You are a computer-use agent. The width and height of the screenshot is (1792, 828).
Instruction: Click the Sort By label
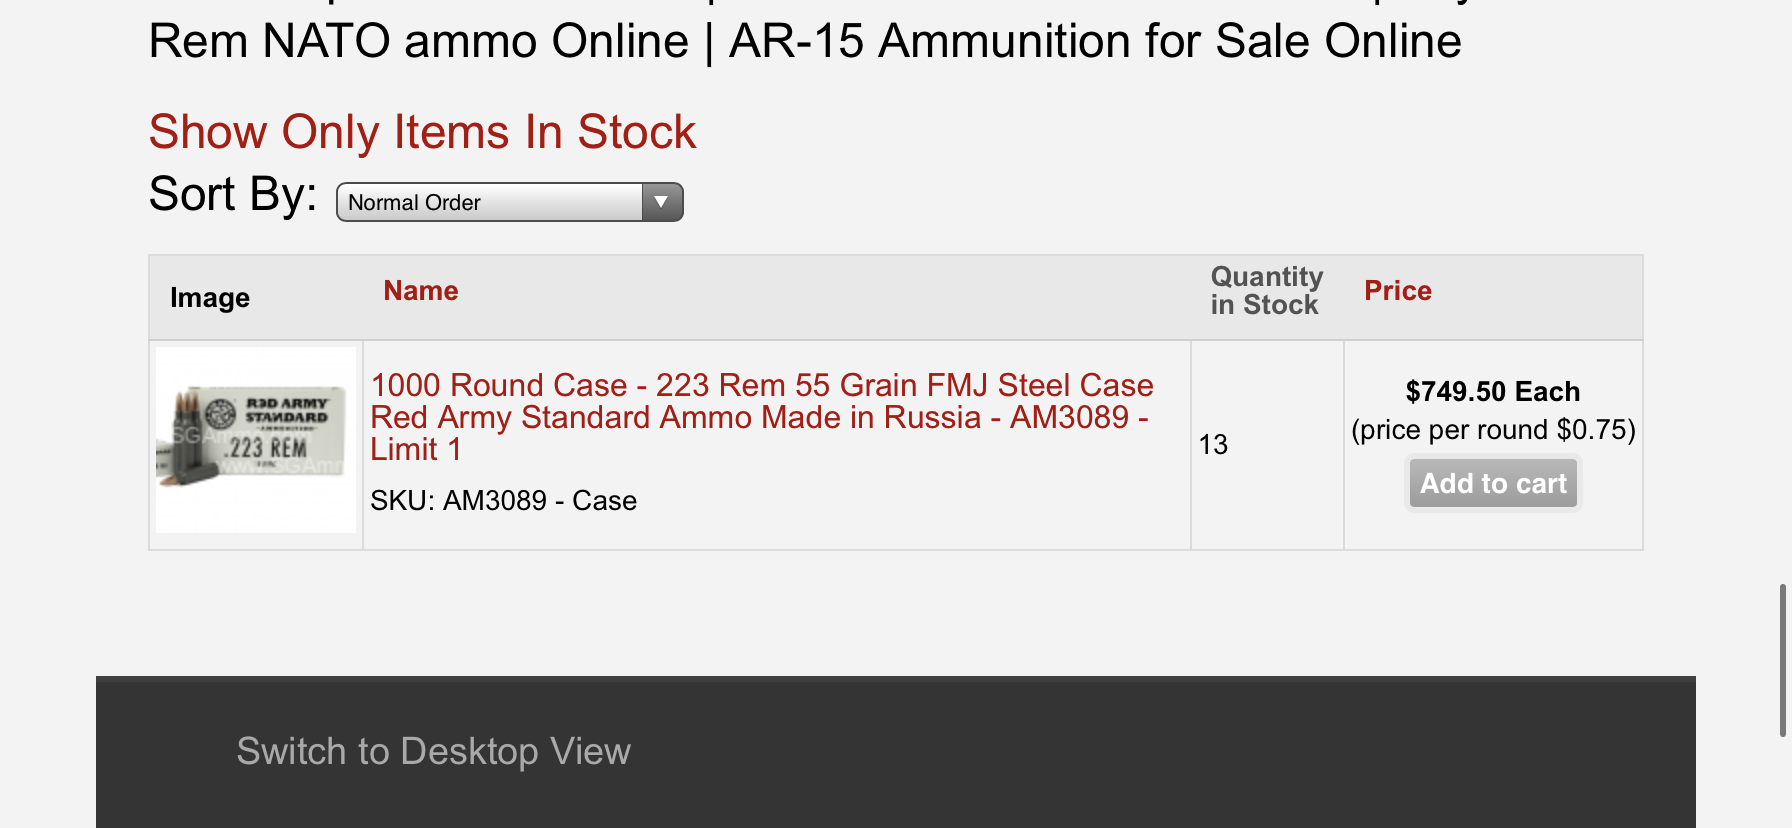[232, 194]
